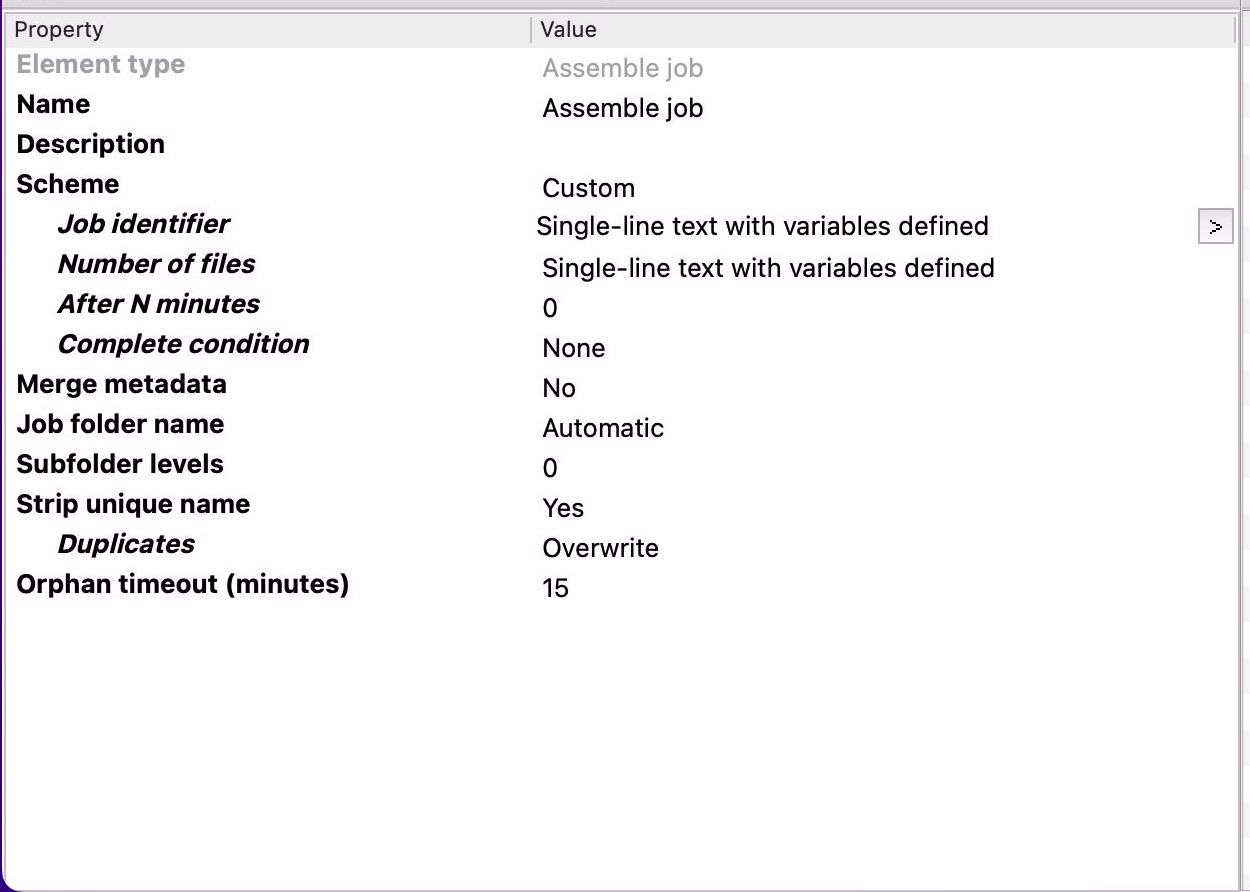Screen dimensions: 1250x892
Task: Select the Value column header
Action: point(567,29)
